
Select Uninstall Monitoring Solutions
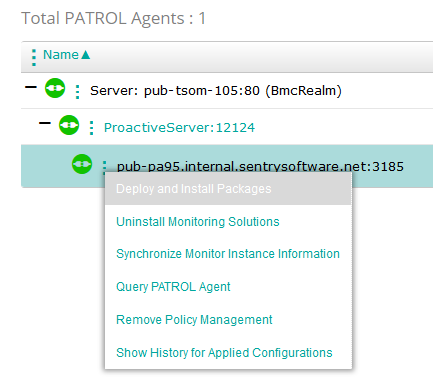click(x=198, y=222)
